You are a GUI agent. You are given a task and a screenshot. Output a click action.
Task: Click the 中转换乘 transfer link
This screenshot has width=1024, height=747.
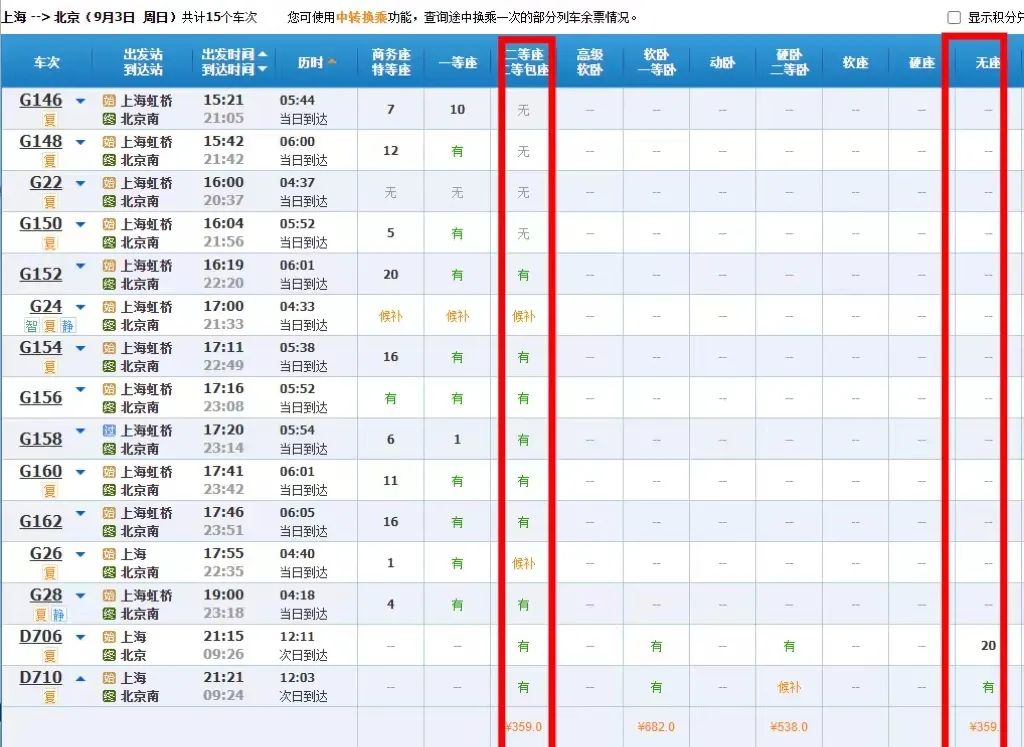click(x=361, y=18)
